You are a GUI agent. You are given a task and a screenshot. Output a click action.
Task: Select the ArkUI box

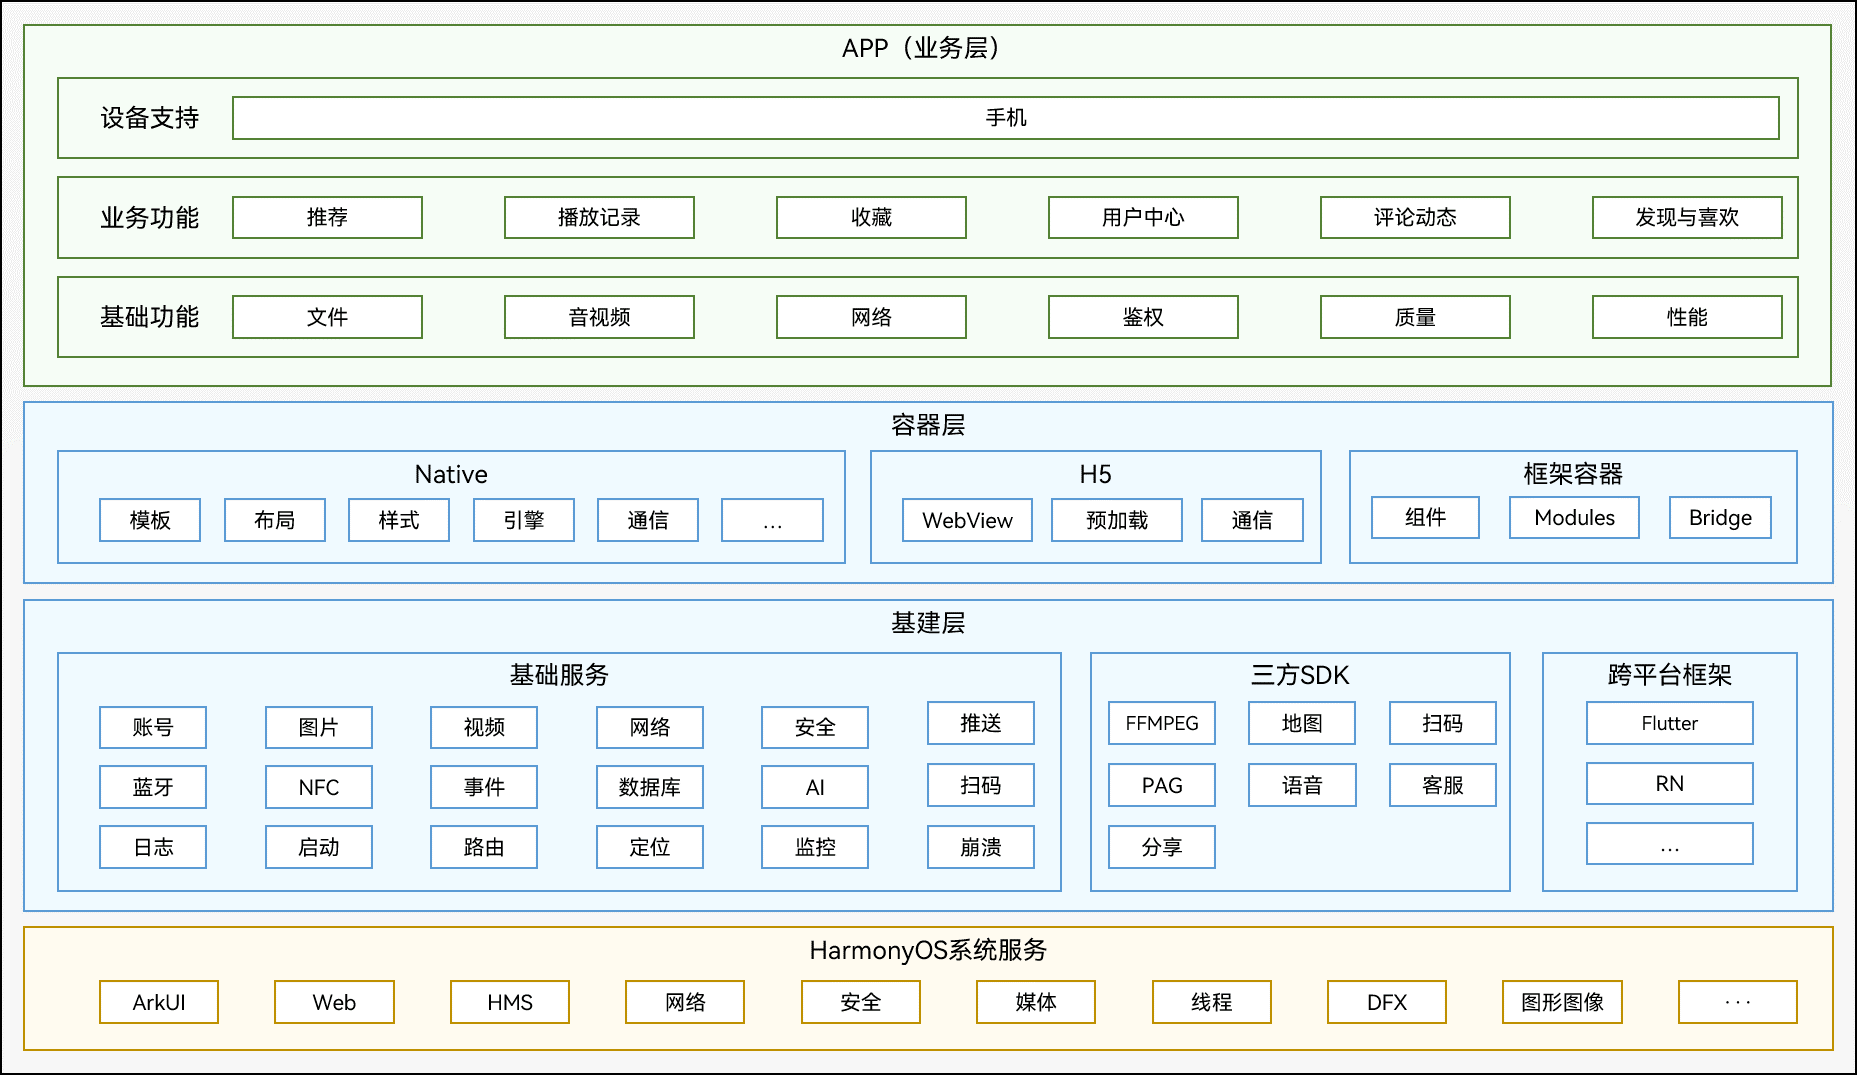point(159,1002)
